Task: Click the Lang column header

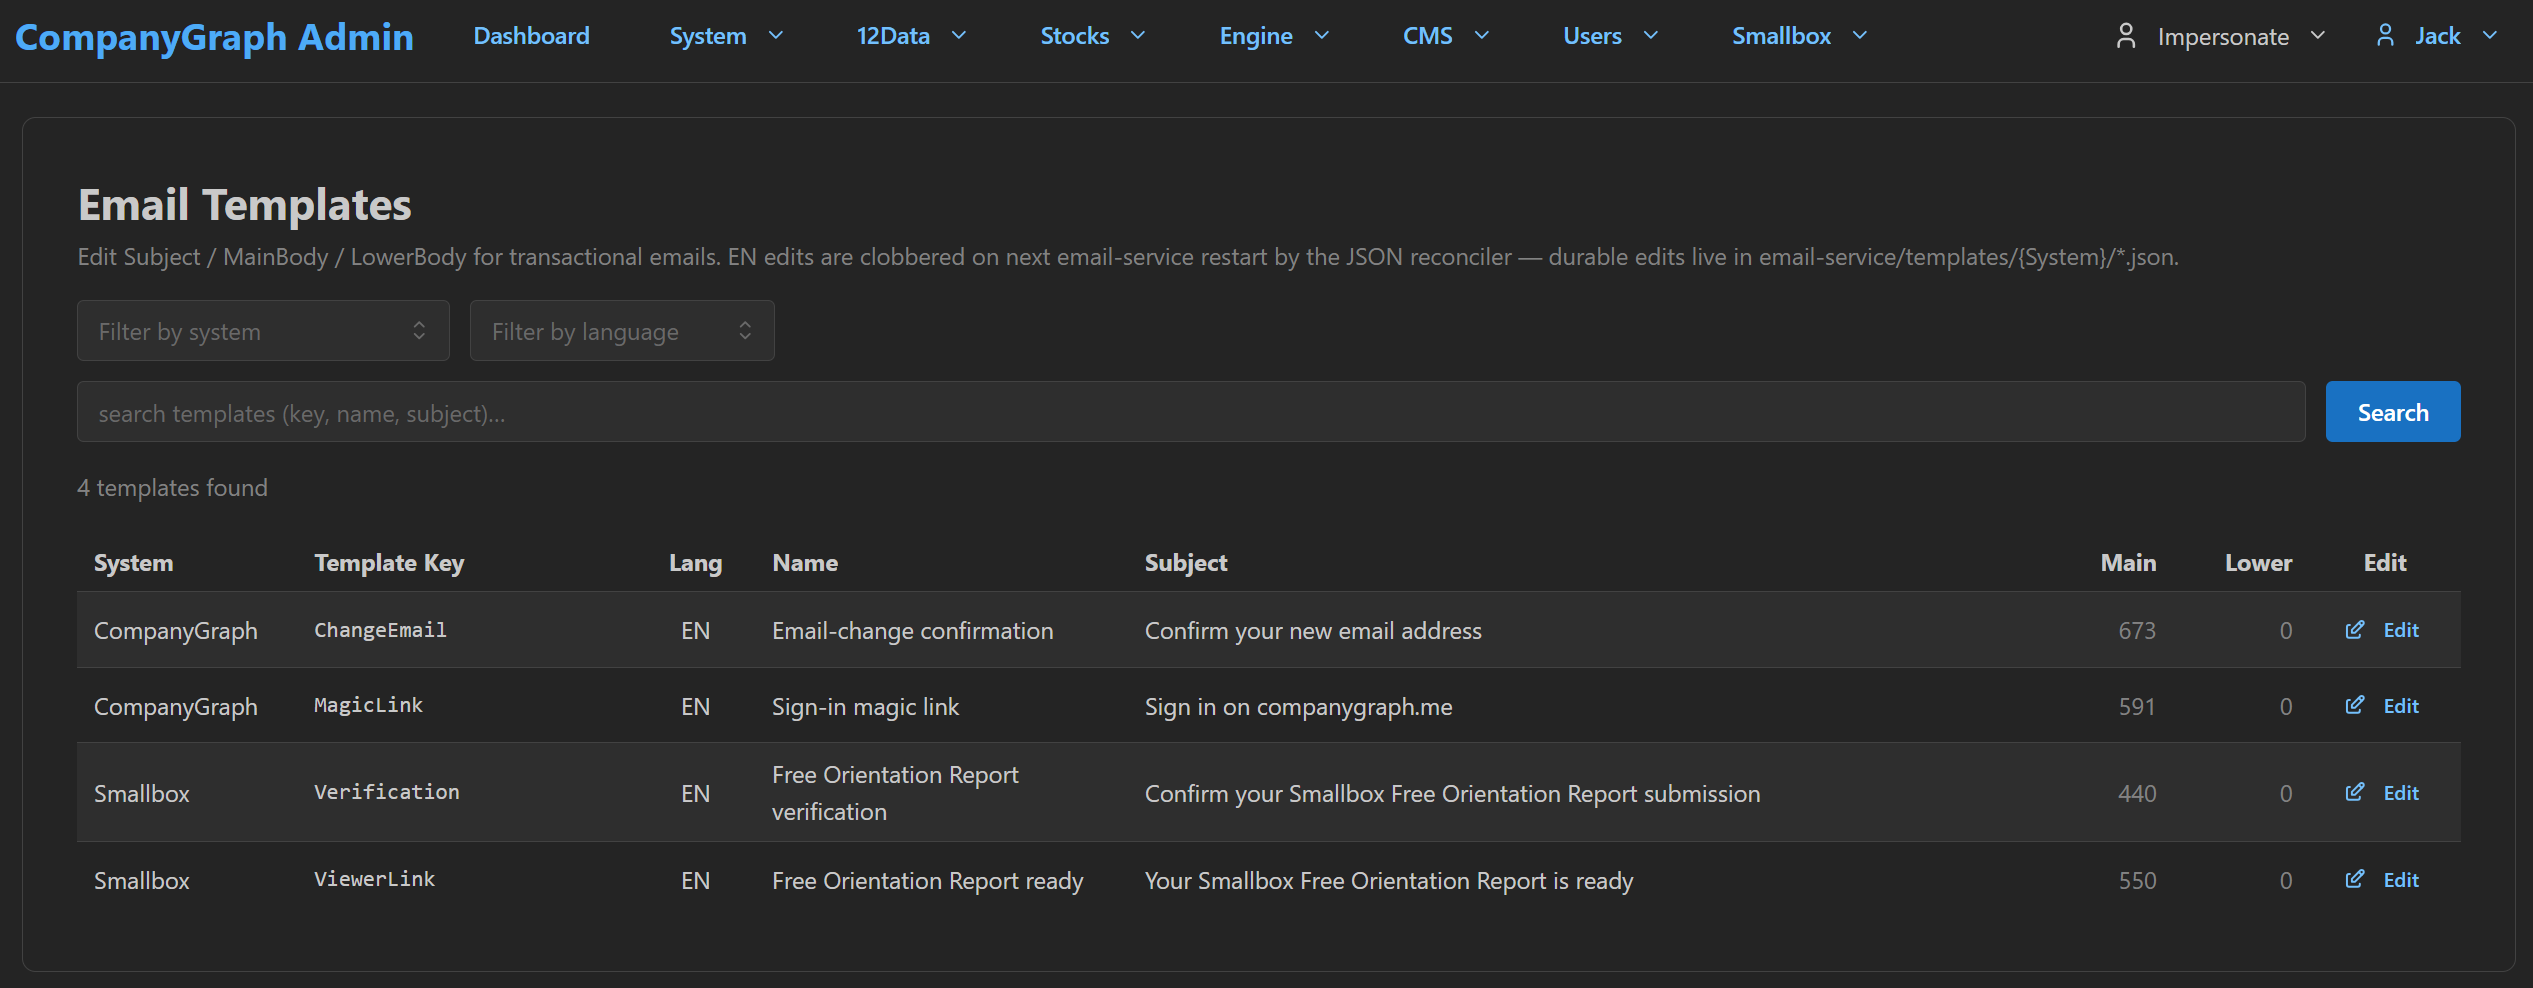Action: [x=695, y=563]
